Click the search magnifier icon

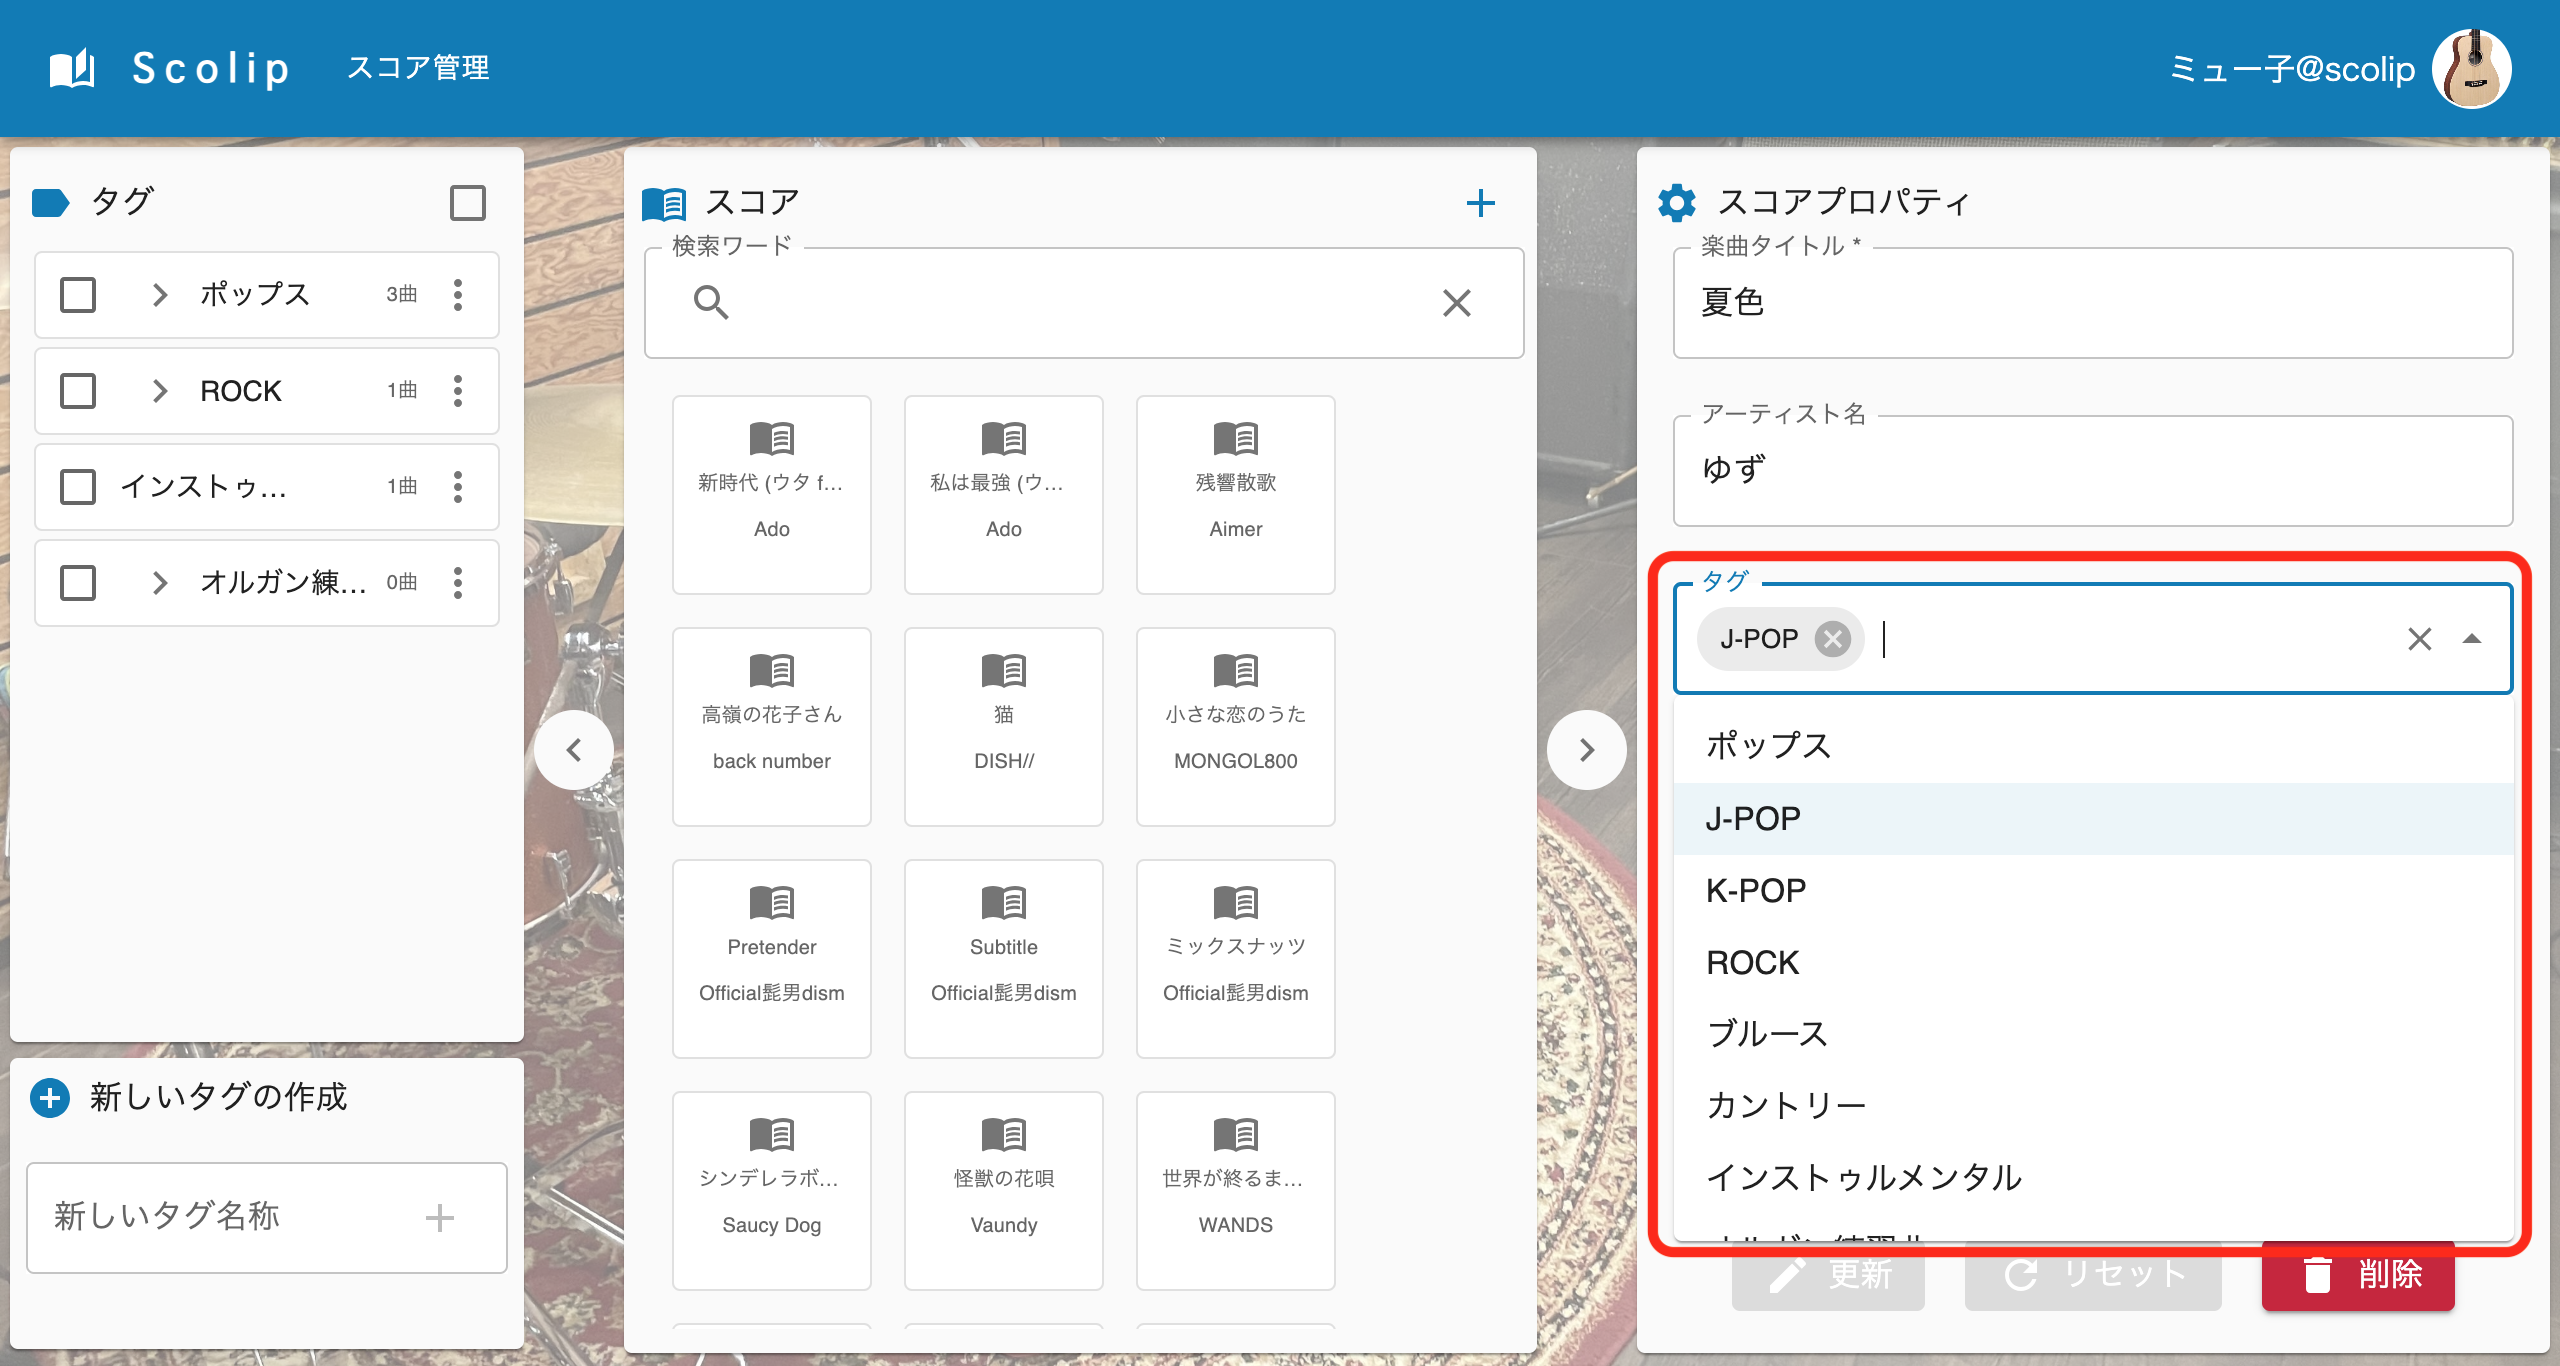pos(711,302)
